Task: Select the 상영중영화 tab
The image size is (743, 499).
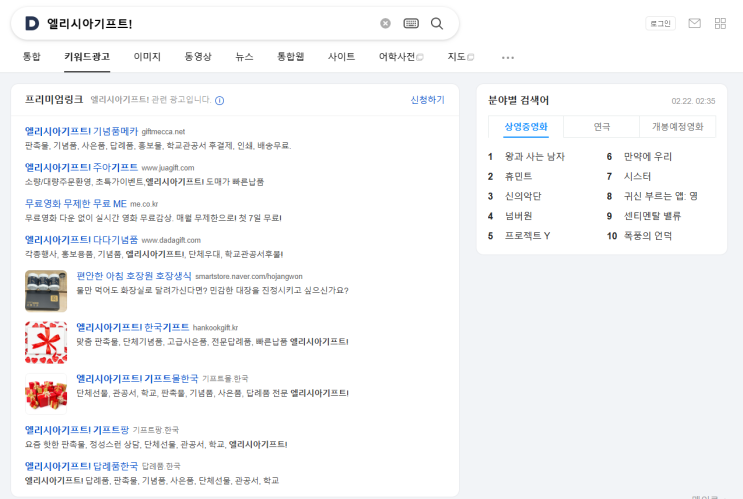Action: [526, 127]
